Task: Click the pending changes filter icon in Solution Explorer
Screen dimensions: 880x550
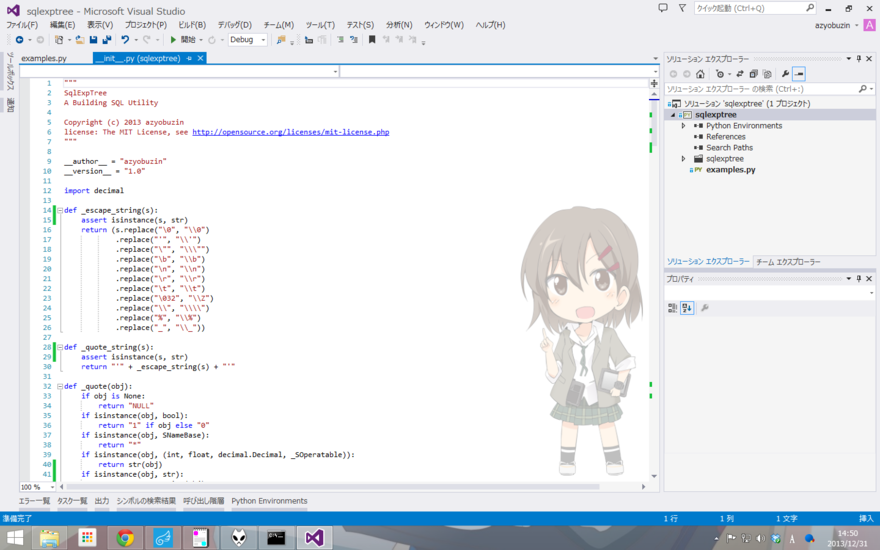Action: coord(720,74)
